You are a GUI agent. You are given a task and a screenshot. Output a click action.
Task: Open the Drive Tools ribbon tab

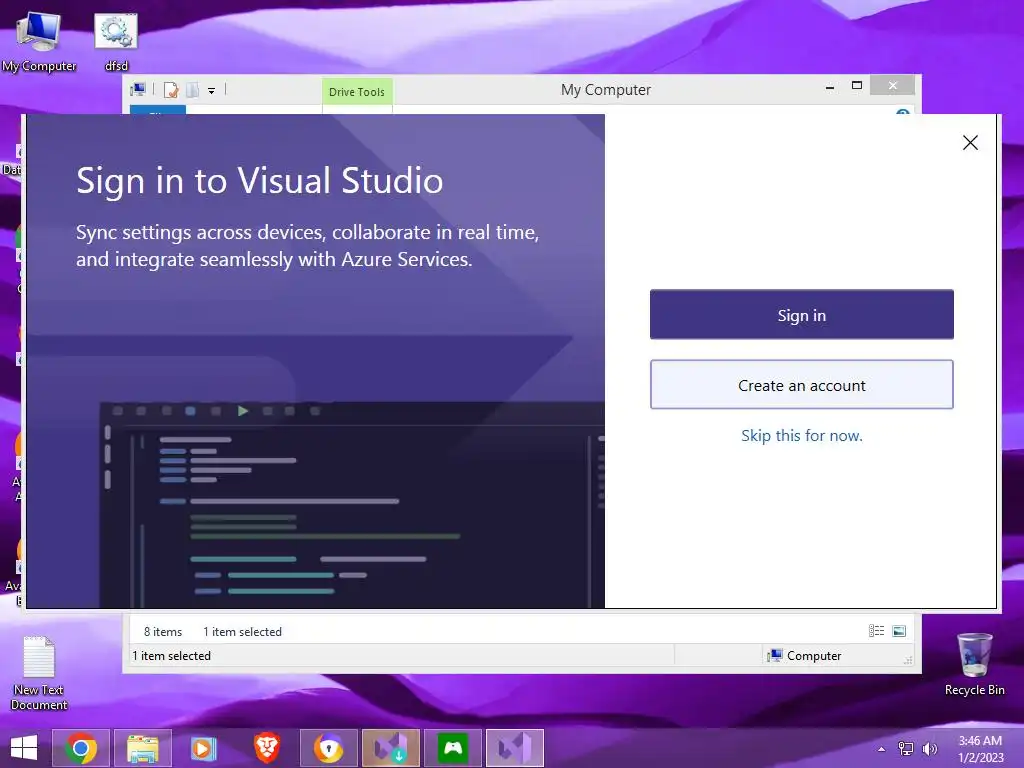tap(357, 92)
